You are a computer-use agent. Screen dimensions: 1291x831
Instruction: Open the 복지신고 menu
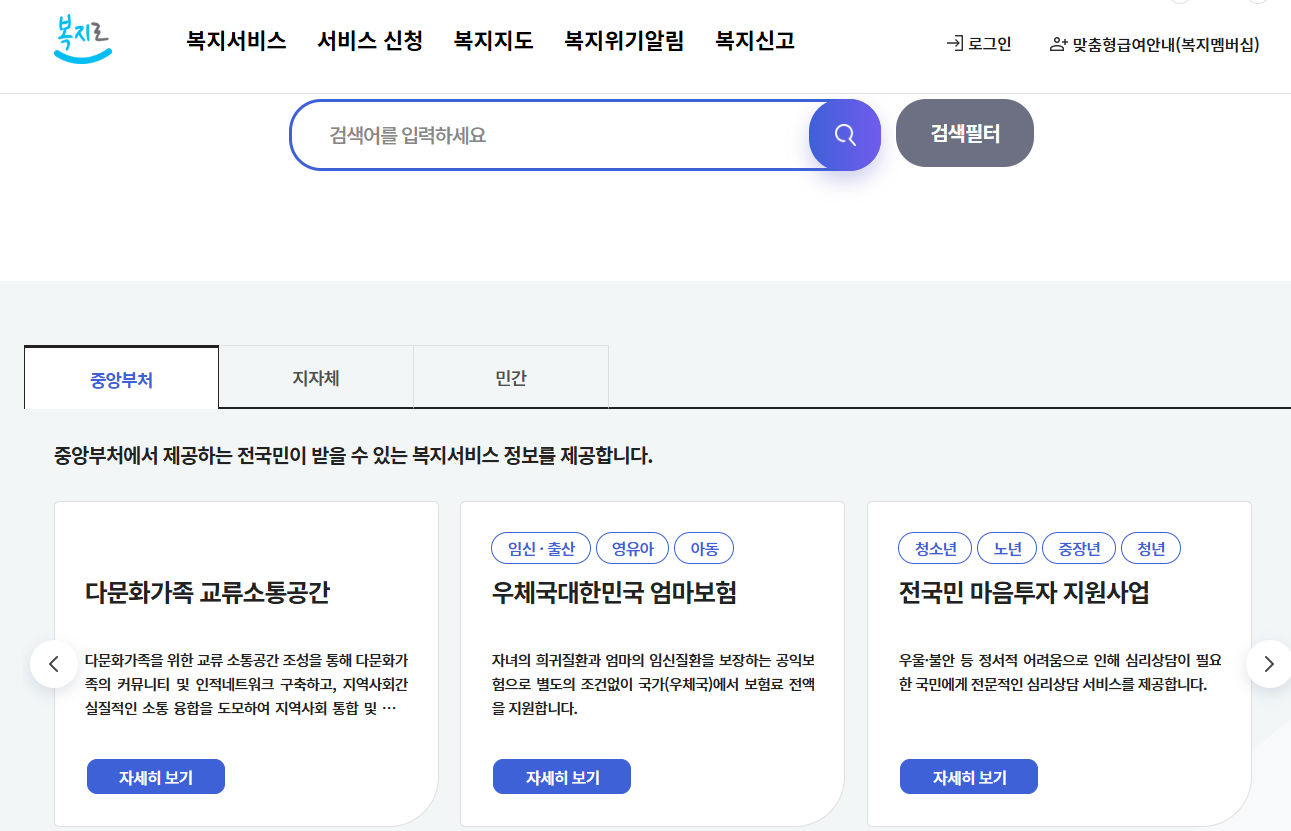point(755,41)
